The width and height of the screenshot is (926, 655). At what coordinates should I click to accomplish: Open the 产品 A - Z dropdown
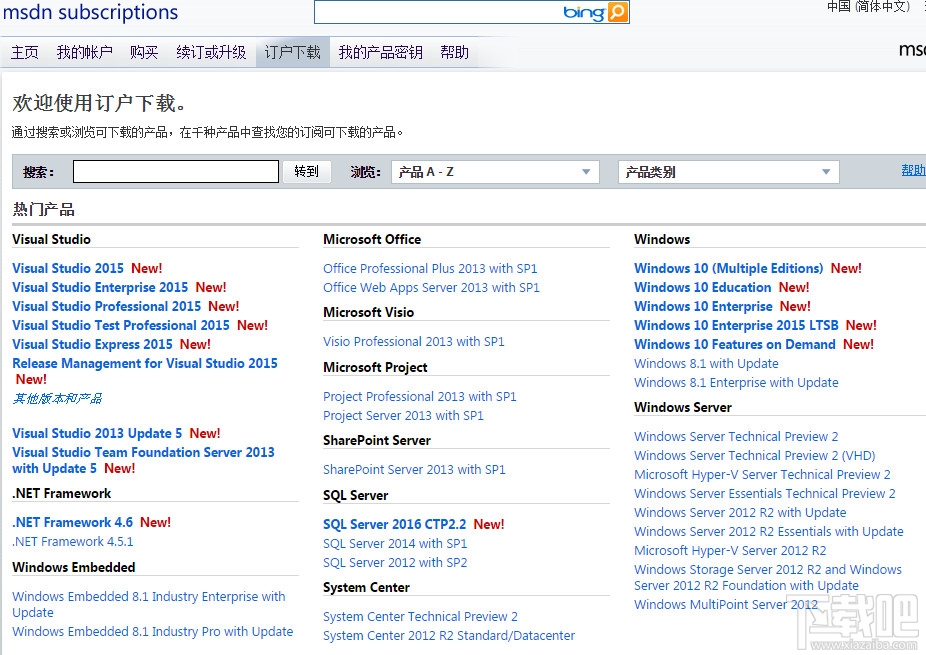point(495,171)
